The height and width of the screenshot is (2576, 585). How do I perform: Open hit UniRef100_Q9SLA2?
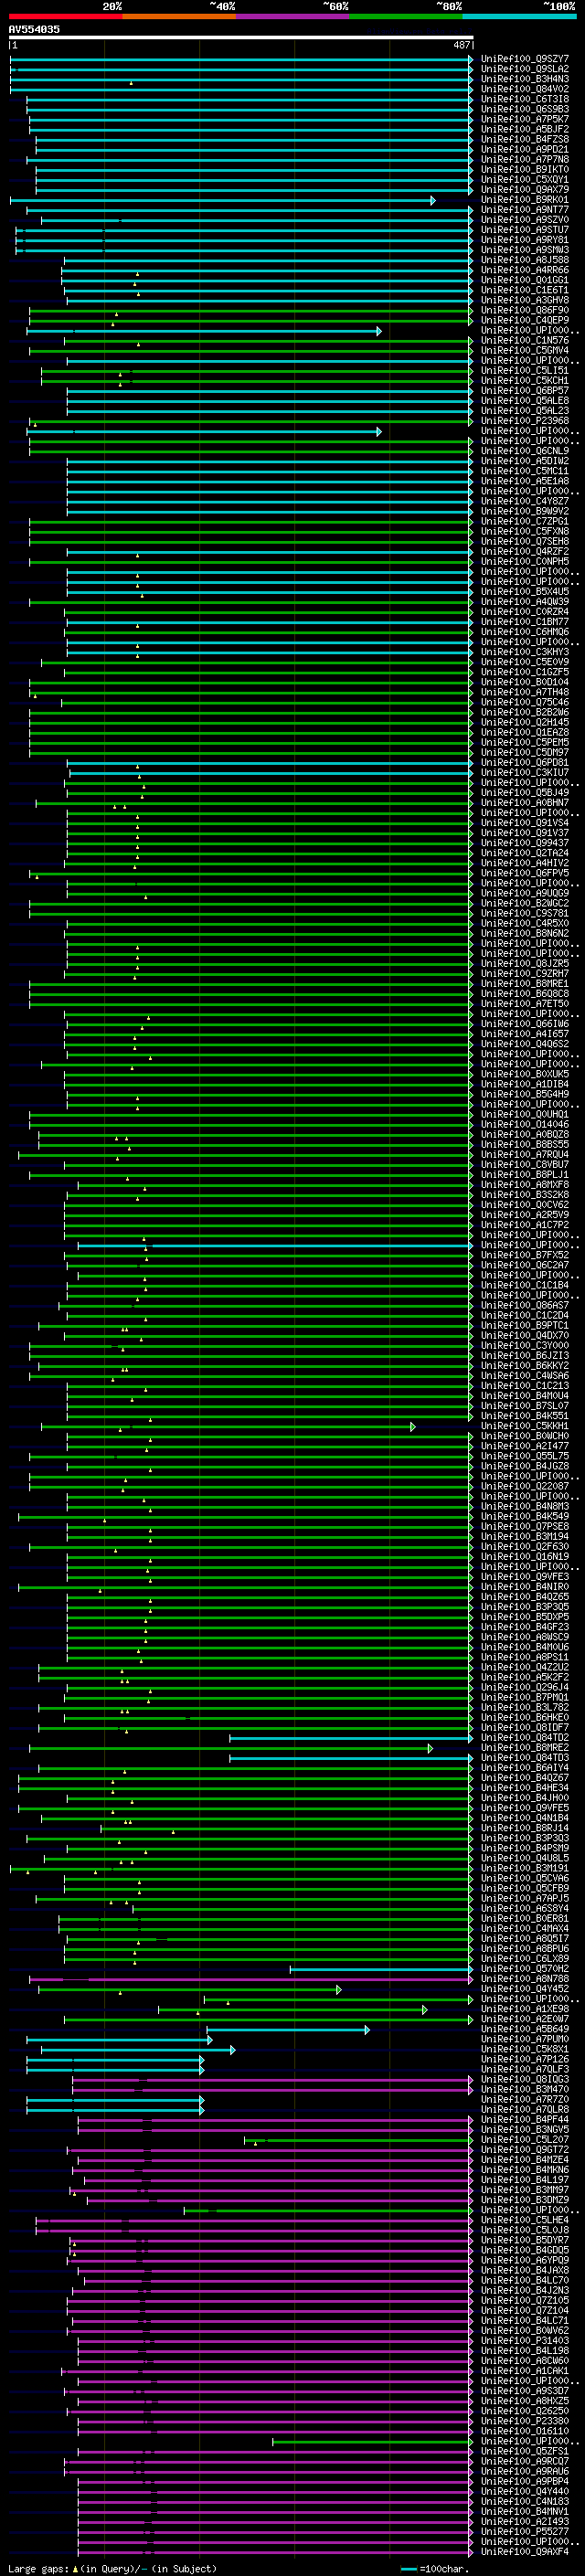[525, 69]
